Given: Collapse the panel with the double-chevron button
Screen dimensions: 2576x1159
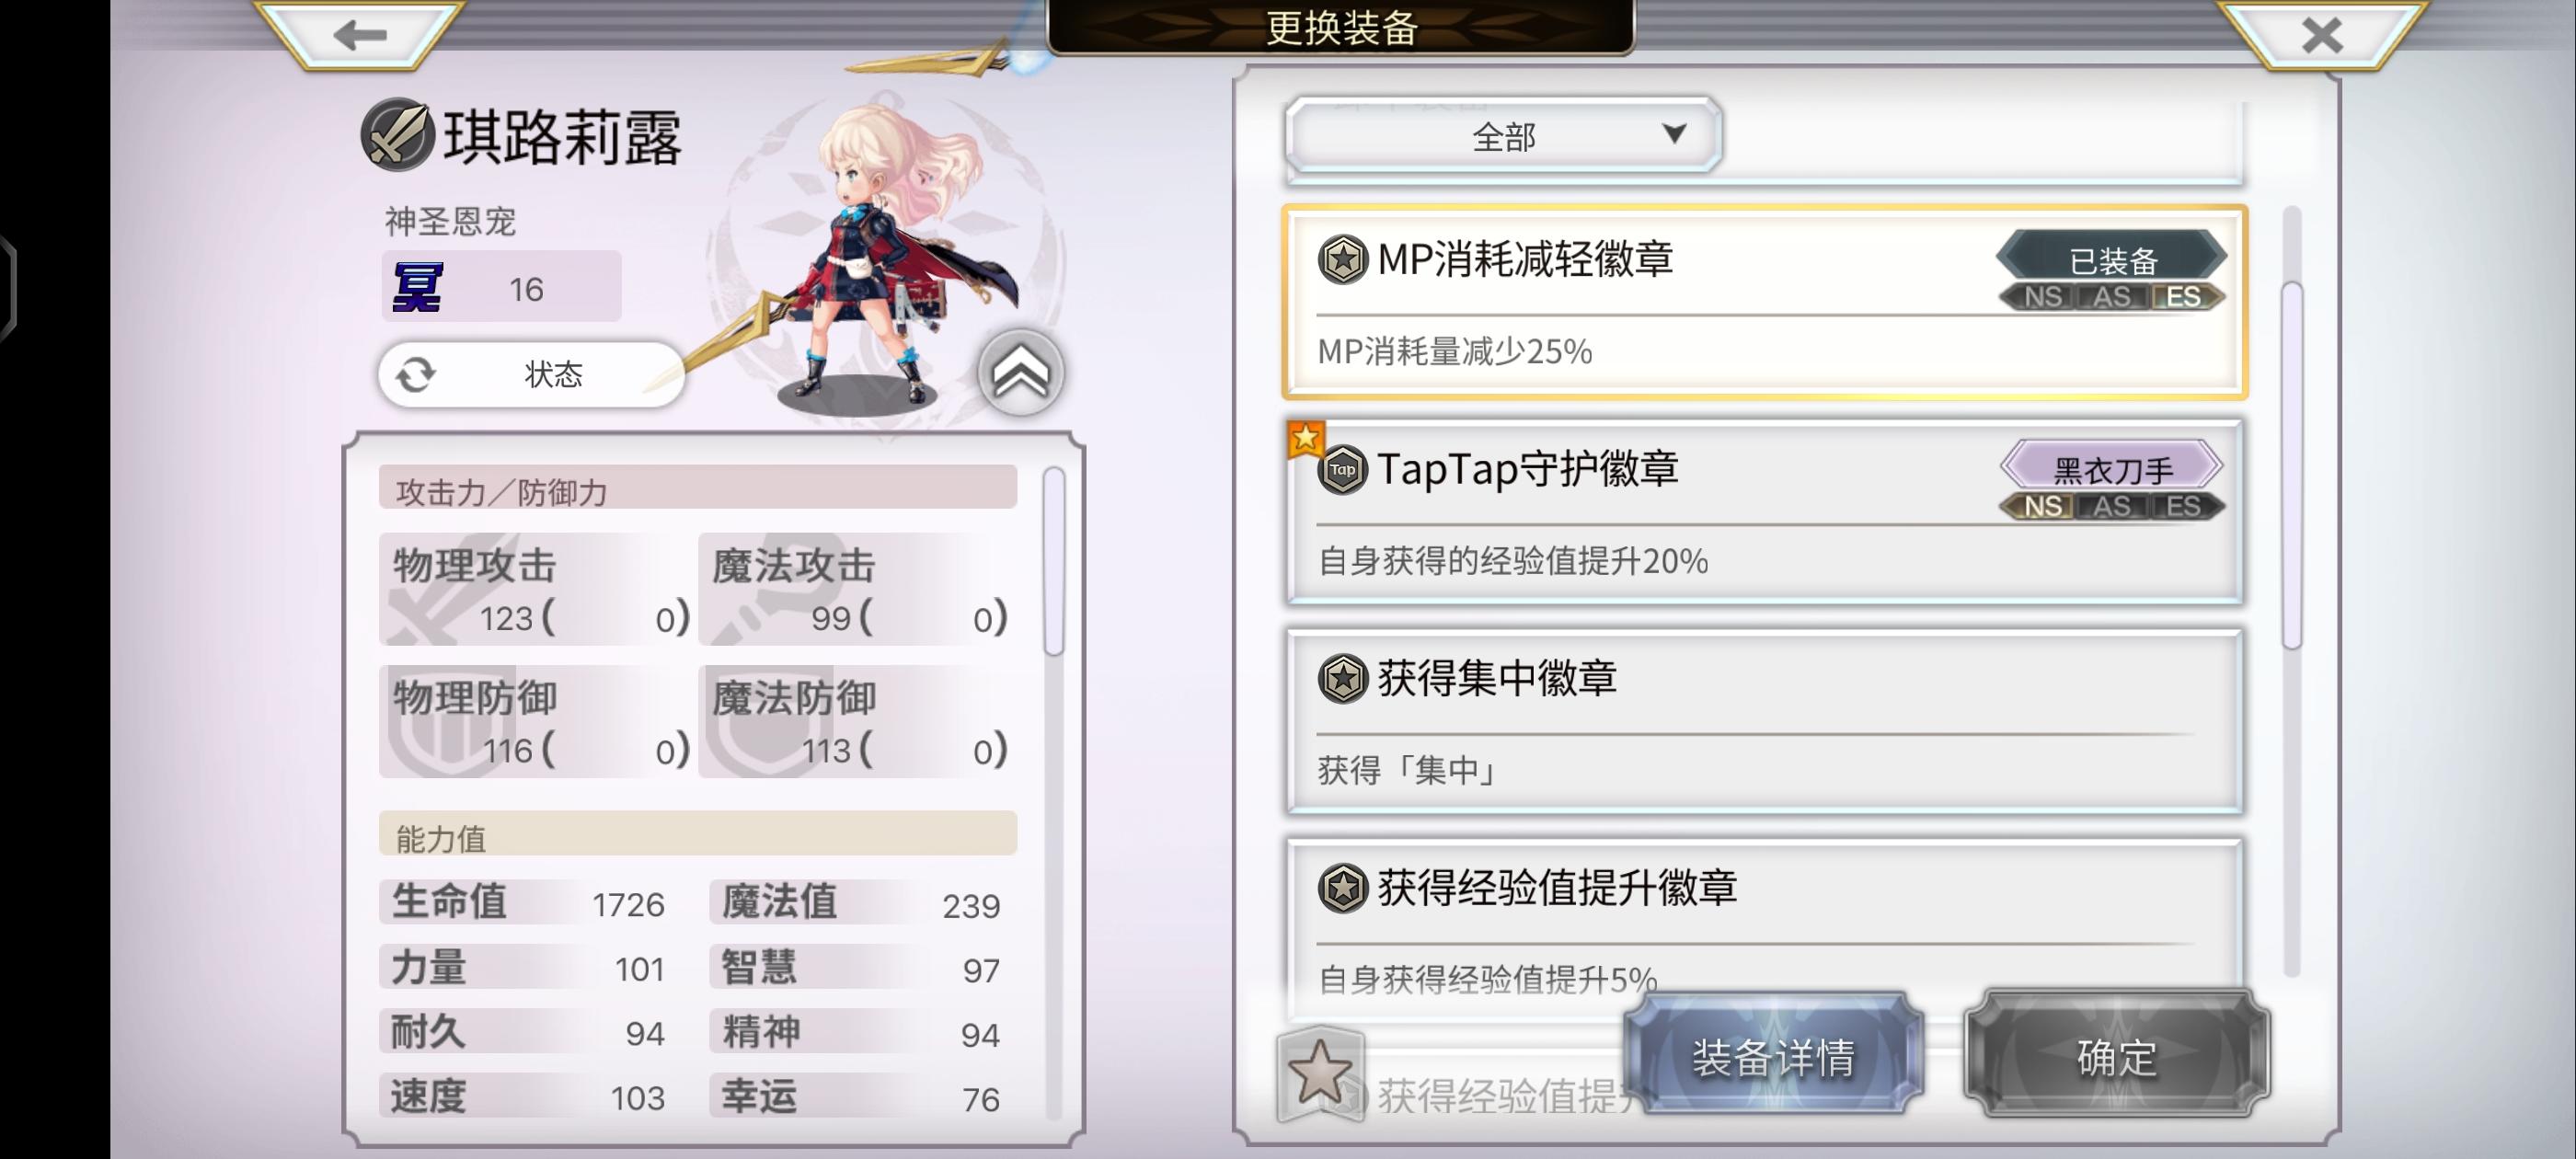Looking at the screenshot, I should (x=1020, y=372).
